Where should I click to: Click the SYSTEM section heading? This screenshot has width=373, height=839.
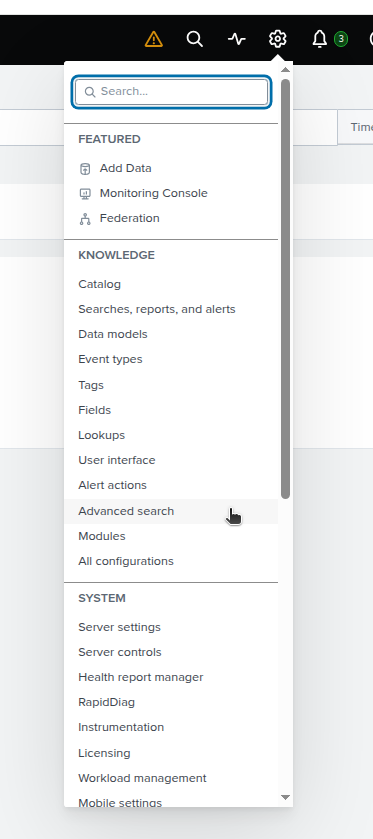click(102, 598)
